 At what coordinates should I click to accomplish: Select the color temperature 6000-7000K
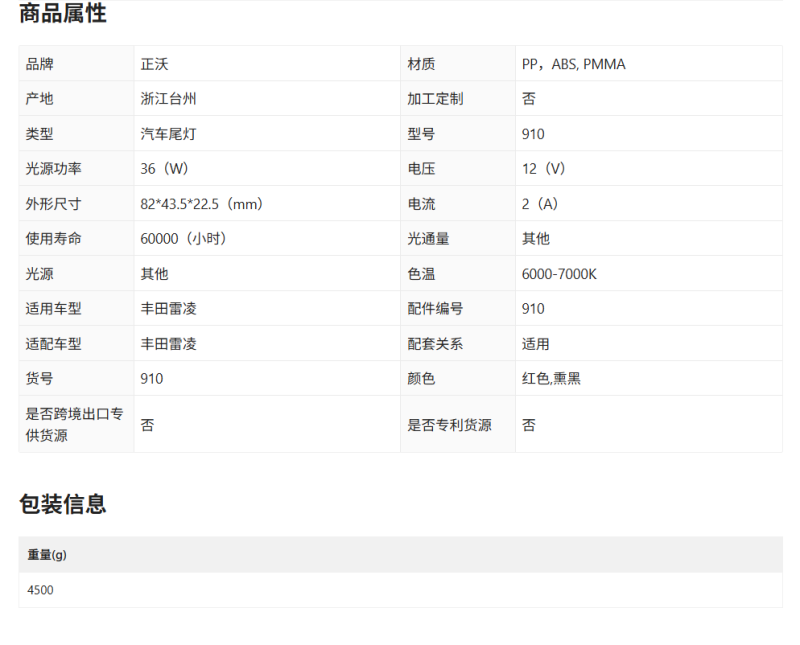559,274
